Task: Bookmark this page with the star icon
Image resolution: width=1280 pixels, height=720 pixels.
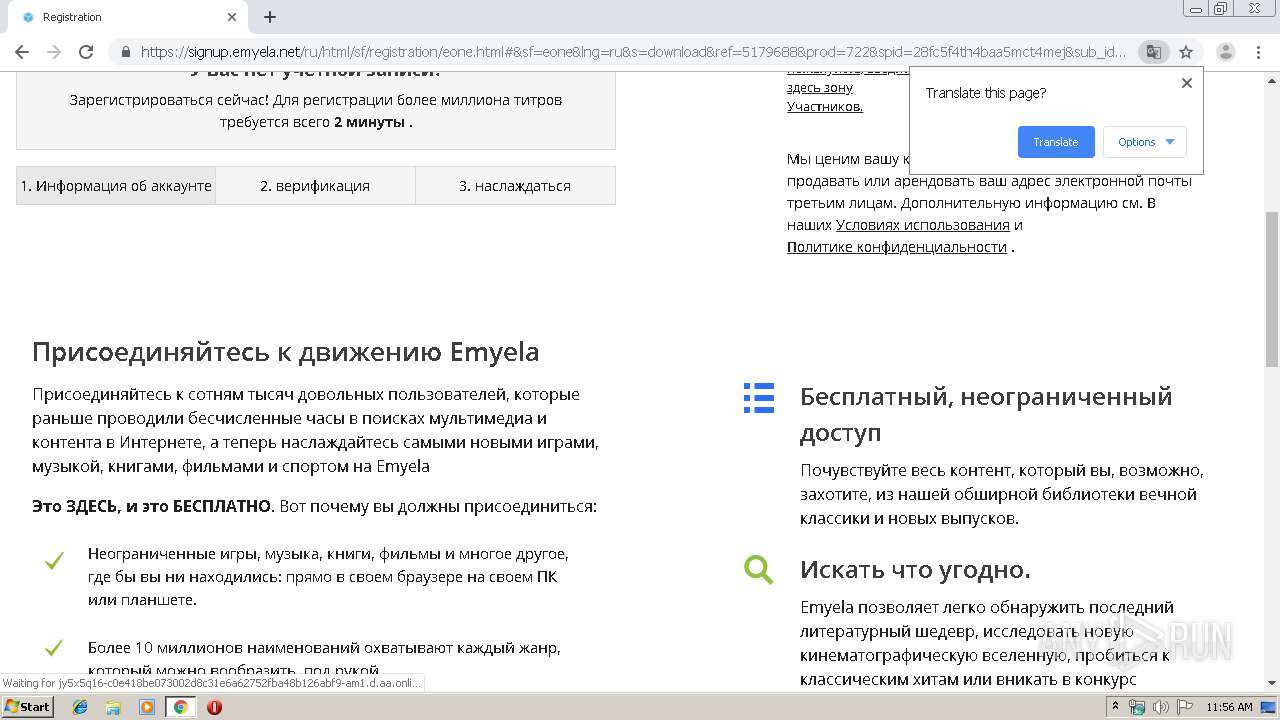Action: (1186, 52)
